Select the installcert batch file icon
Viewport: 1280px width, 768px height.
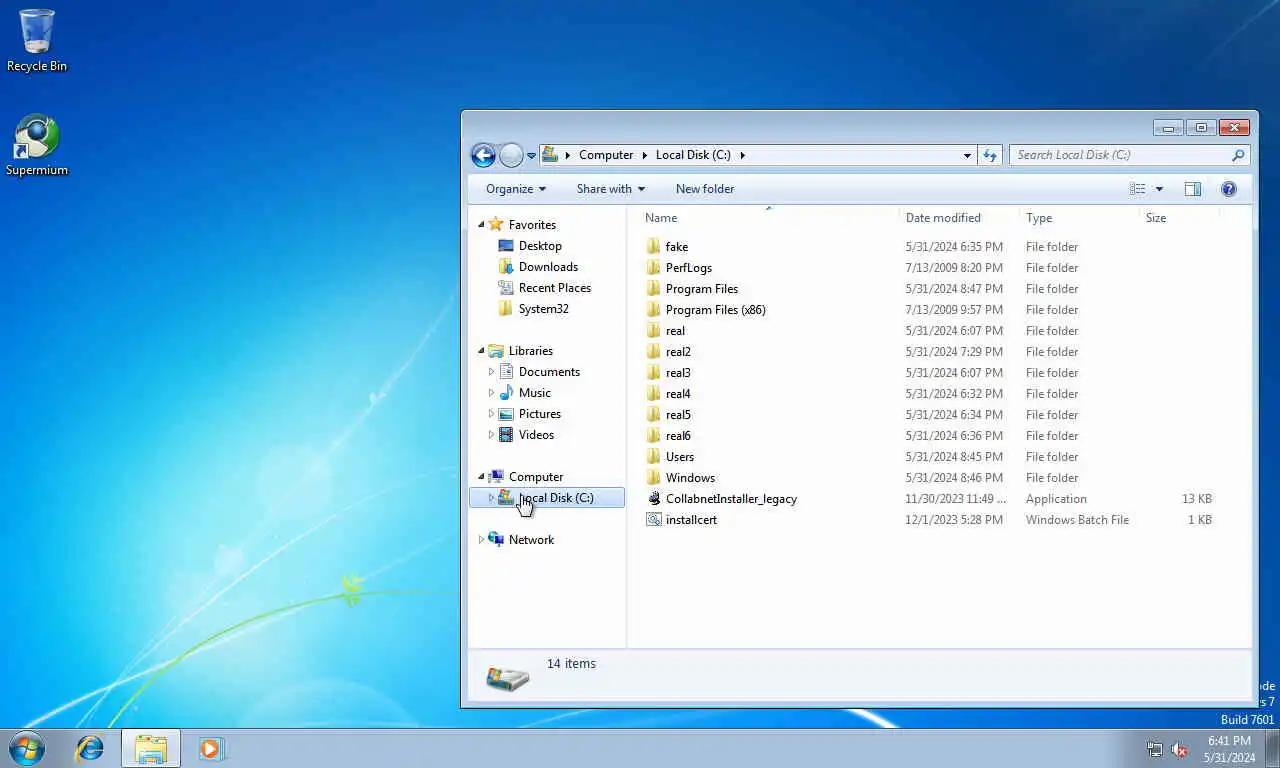654,520
